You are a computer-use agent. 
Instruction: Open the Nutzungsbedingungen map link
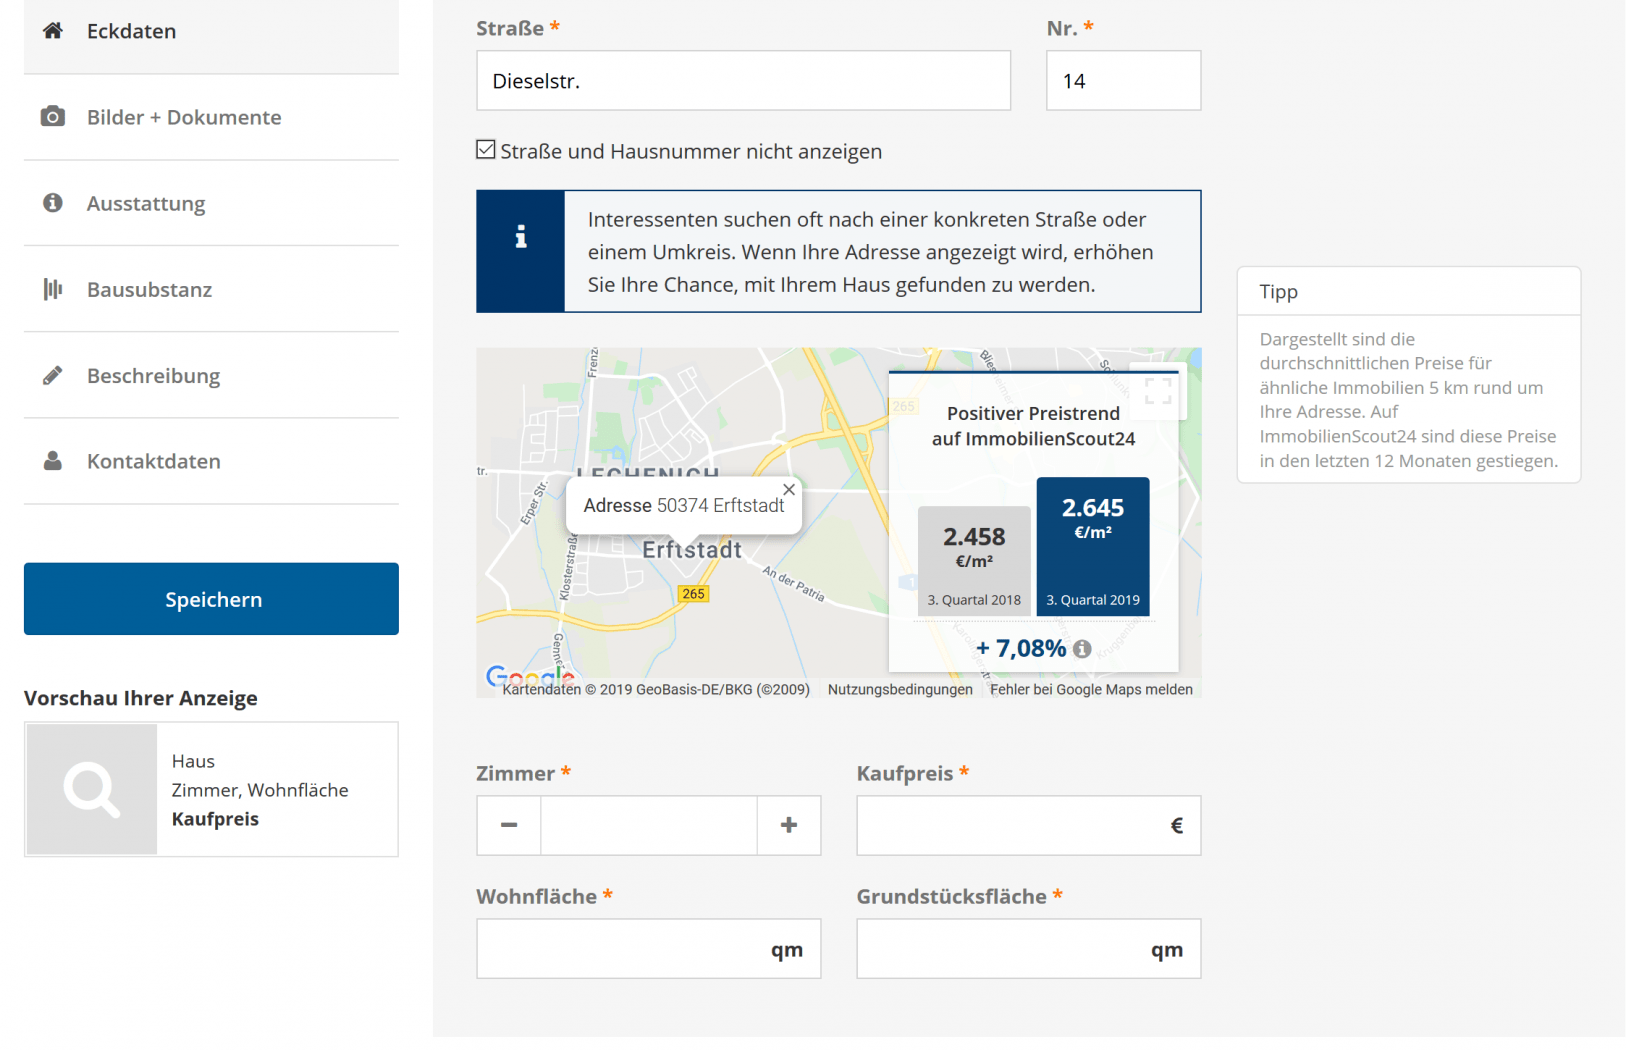900,689
